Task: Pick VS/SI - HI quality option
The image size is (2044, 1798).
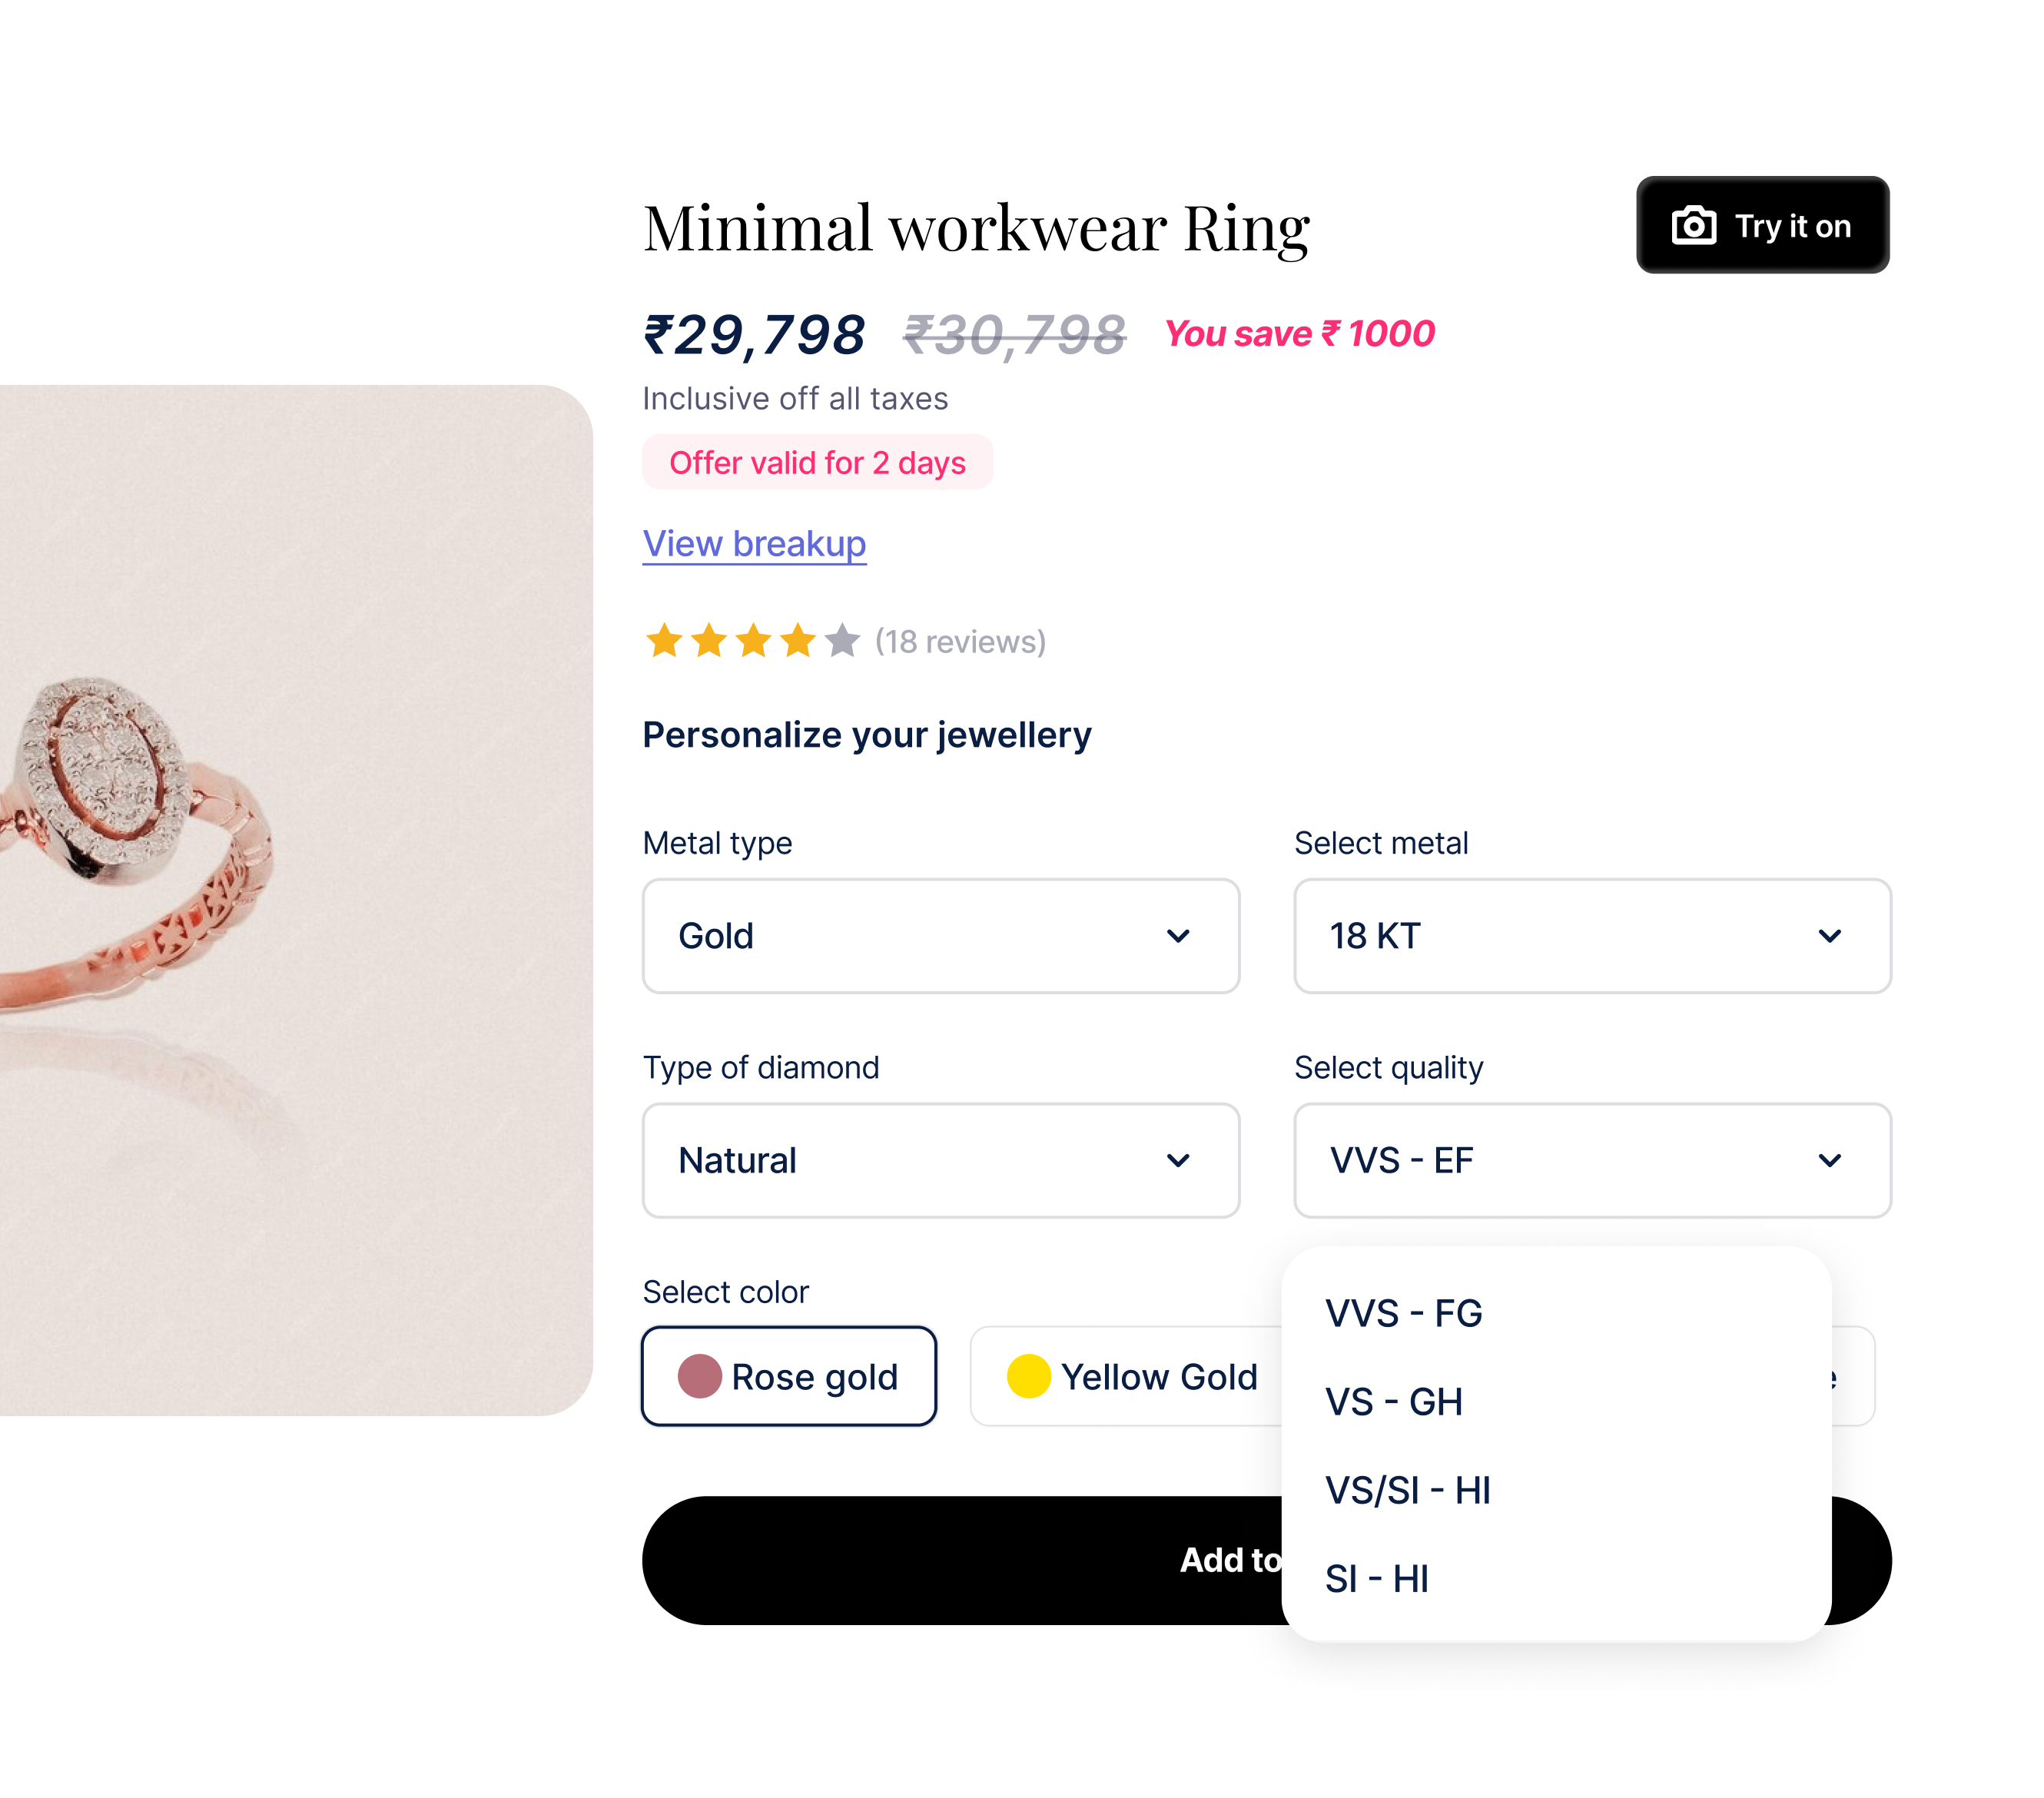Action: (1408, 1490)
